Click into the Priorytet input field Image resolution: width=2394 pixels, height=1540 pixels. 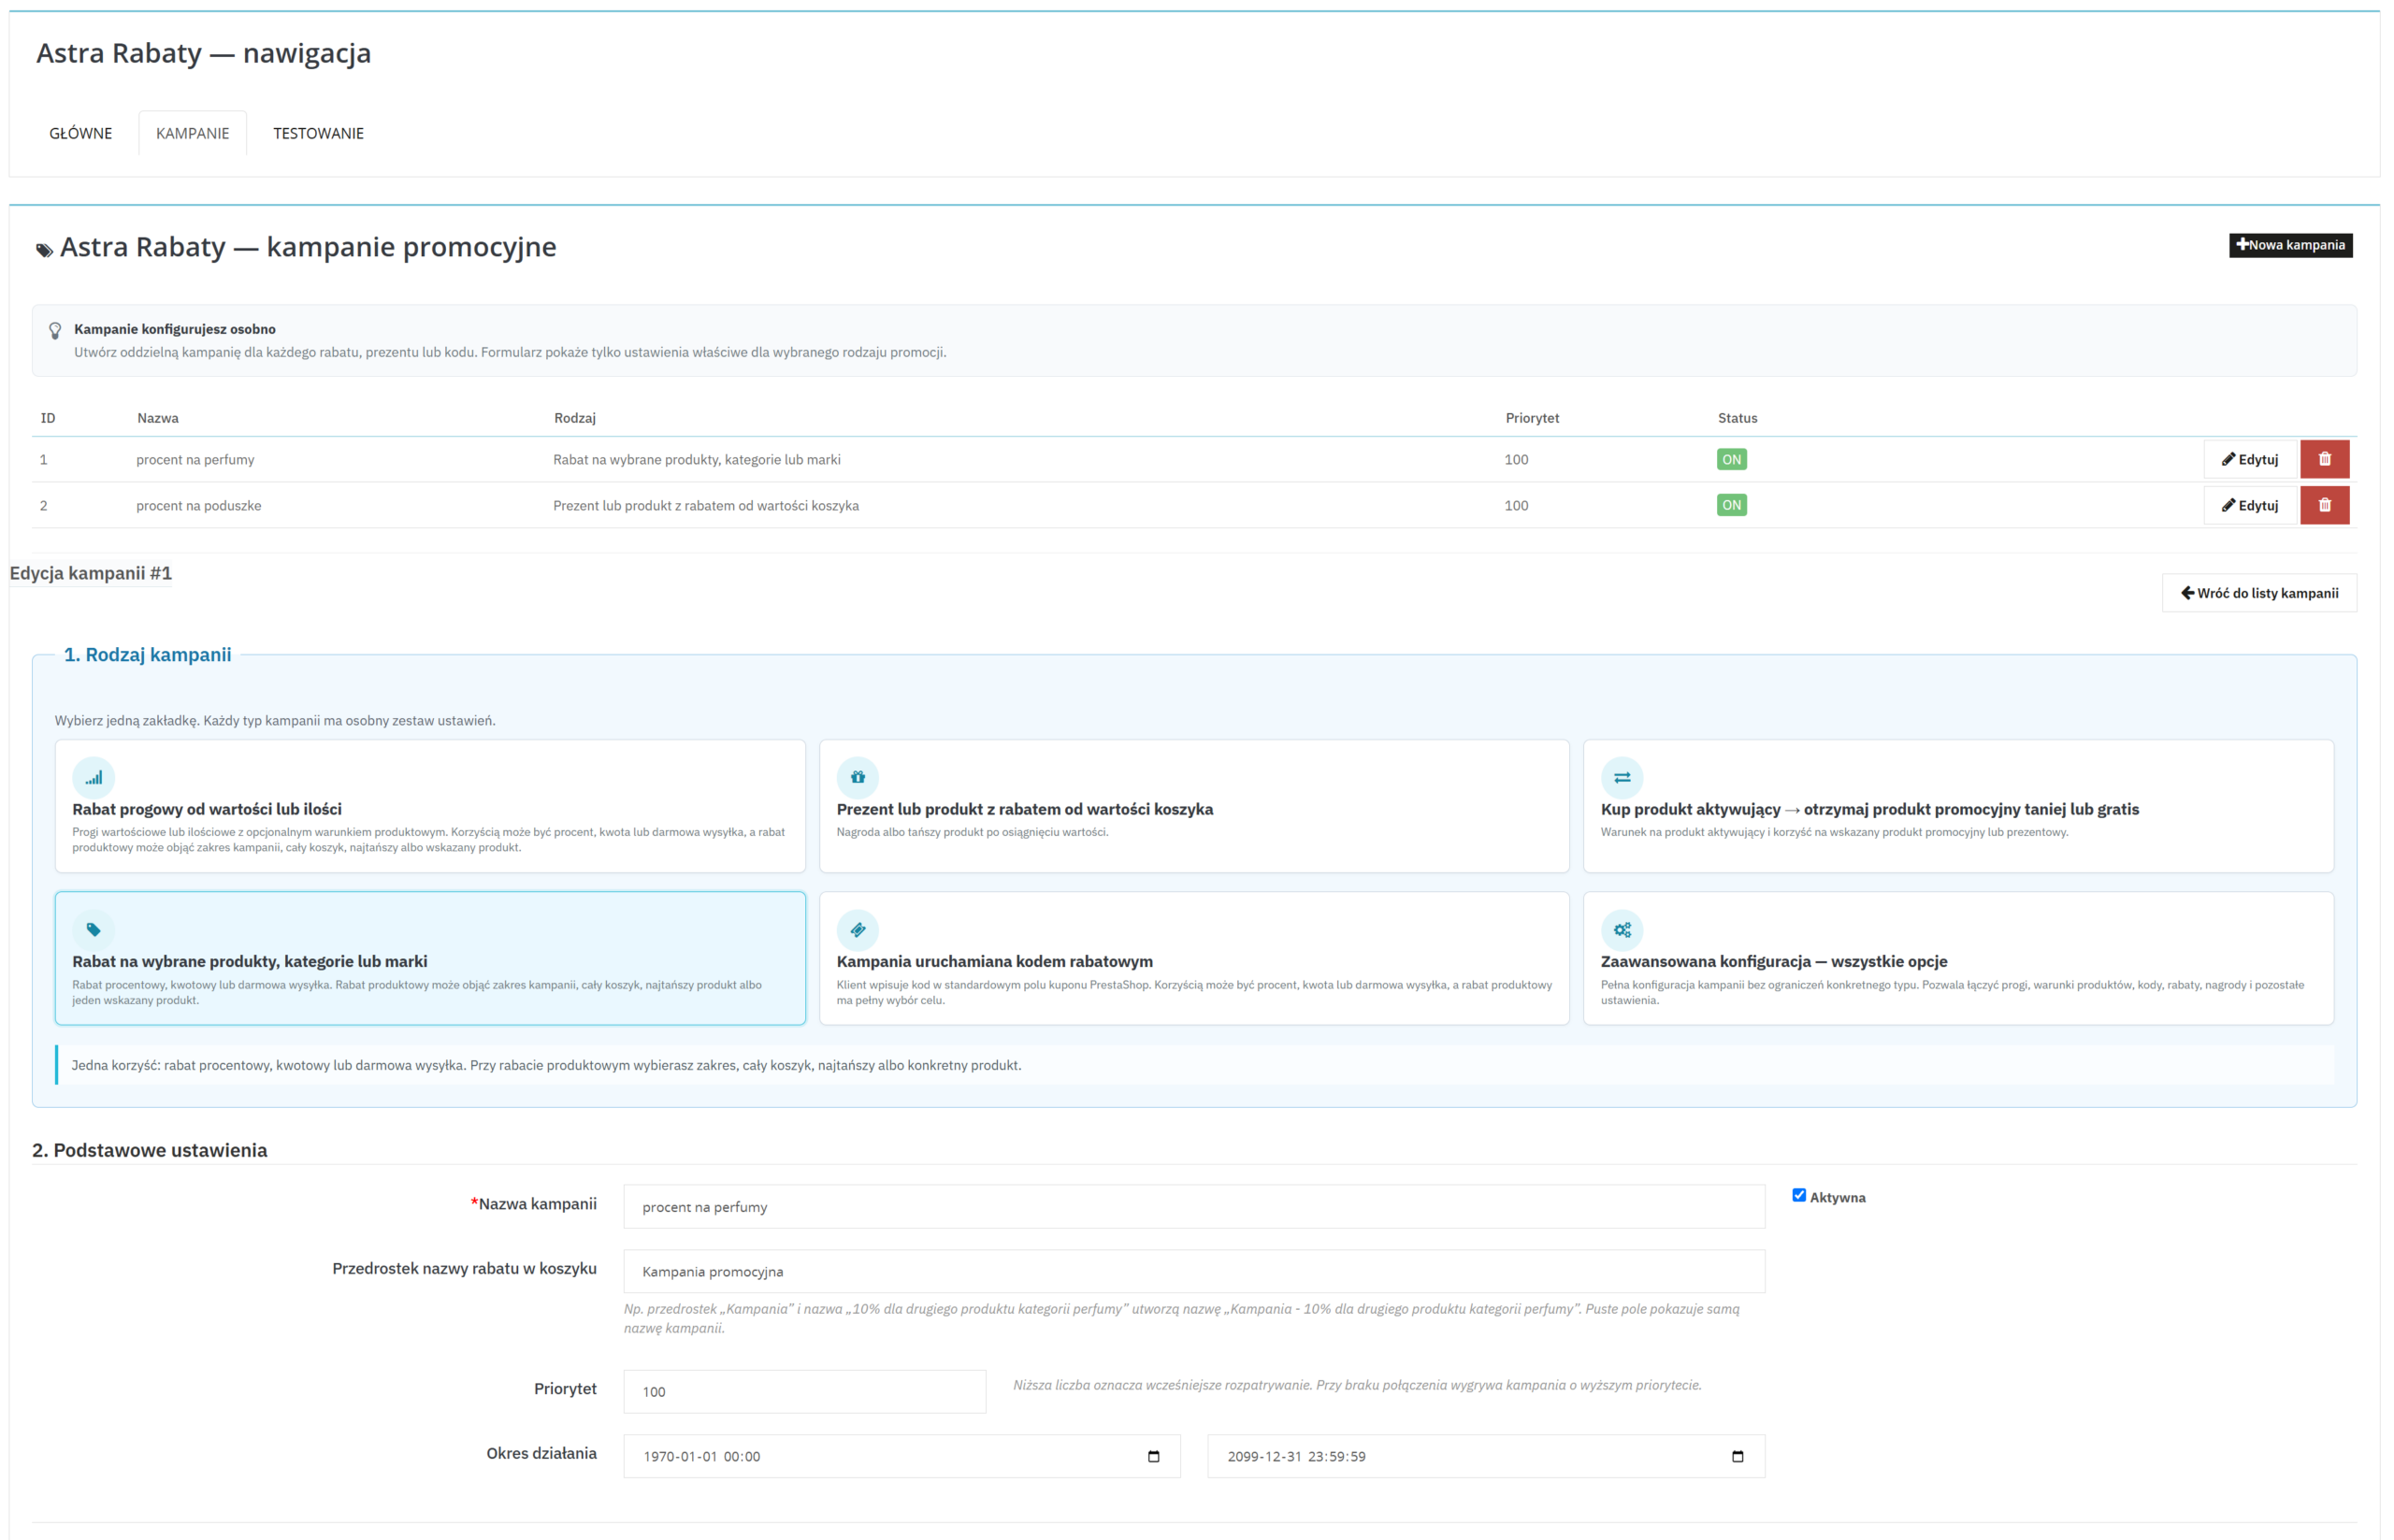tap(804, 1391)
